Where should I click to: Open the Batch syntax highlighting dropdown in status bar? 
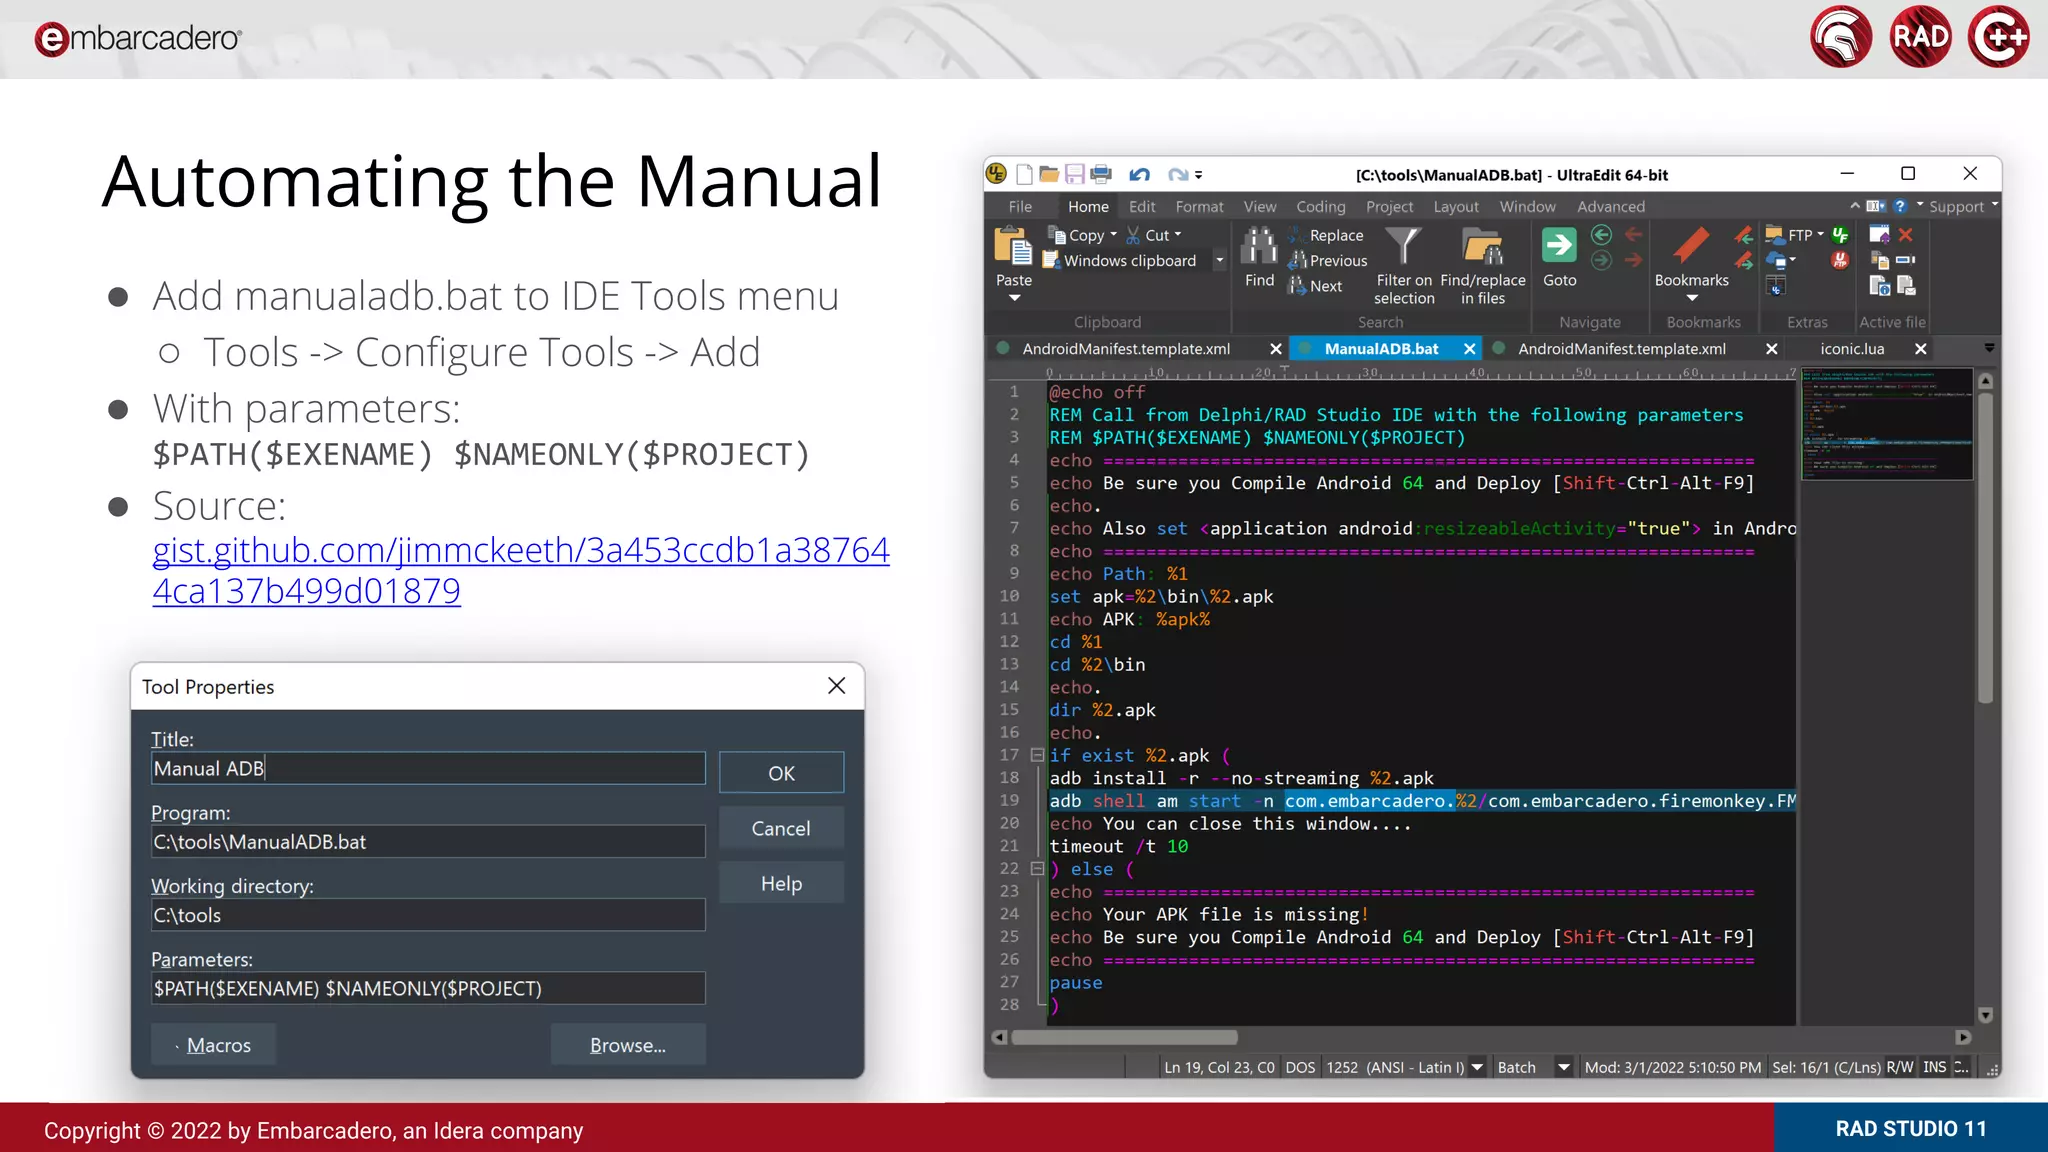tap(1563, 1067)
